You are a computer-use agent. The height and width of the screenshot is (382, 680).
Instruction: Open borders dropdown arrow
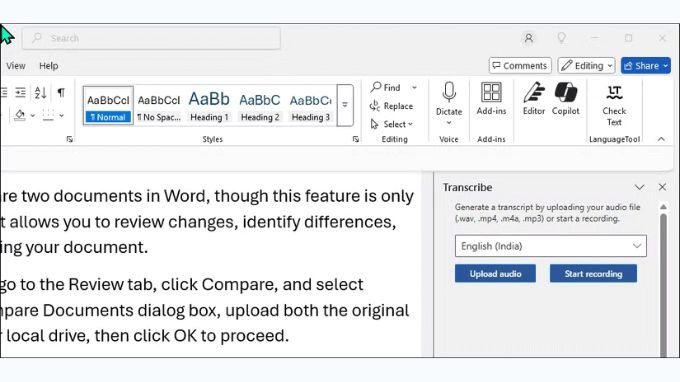click(62, 115)
